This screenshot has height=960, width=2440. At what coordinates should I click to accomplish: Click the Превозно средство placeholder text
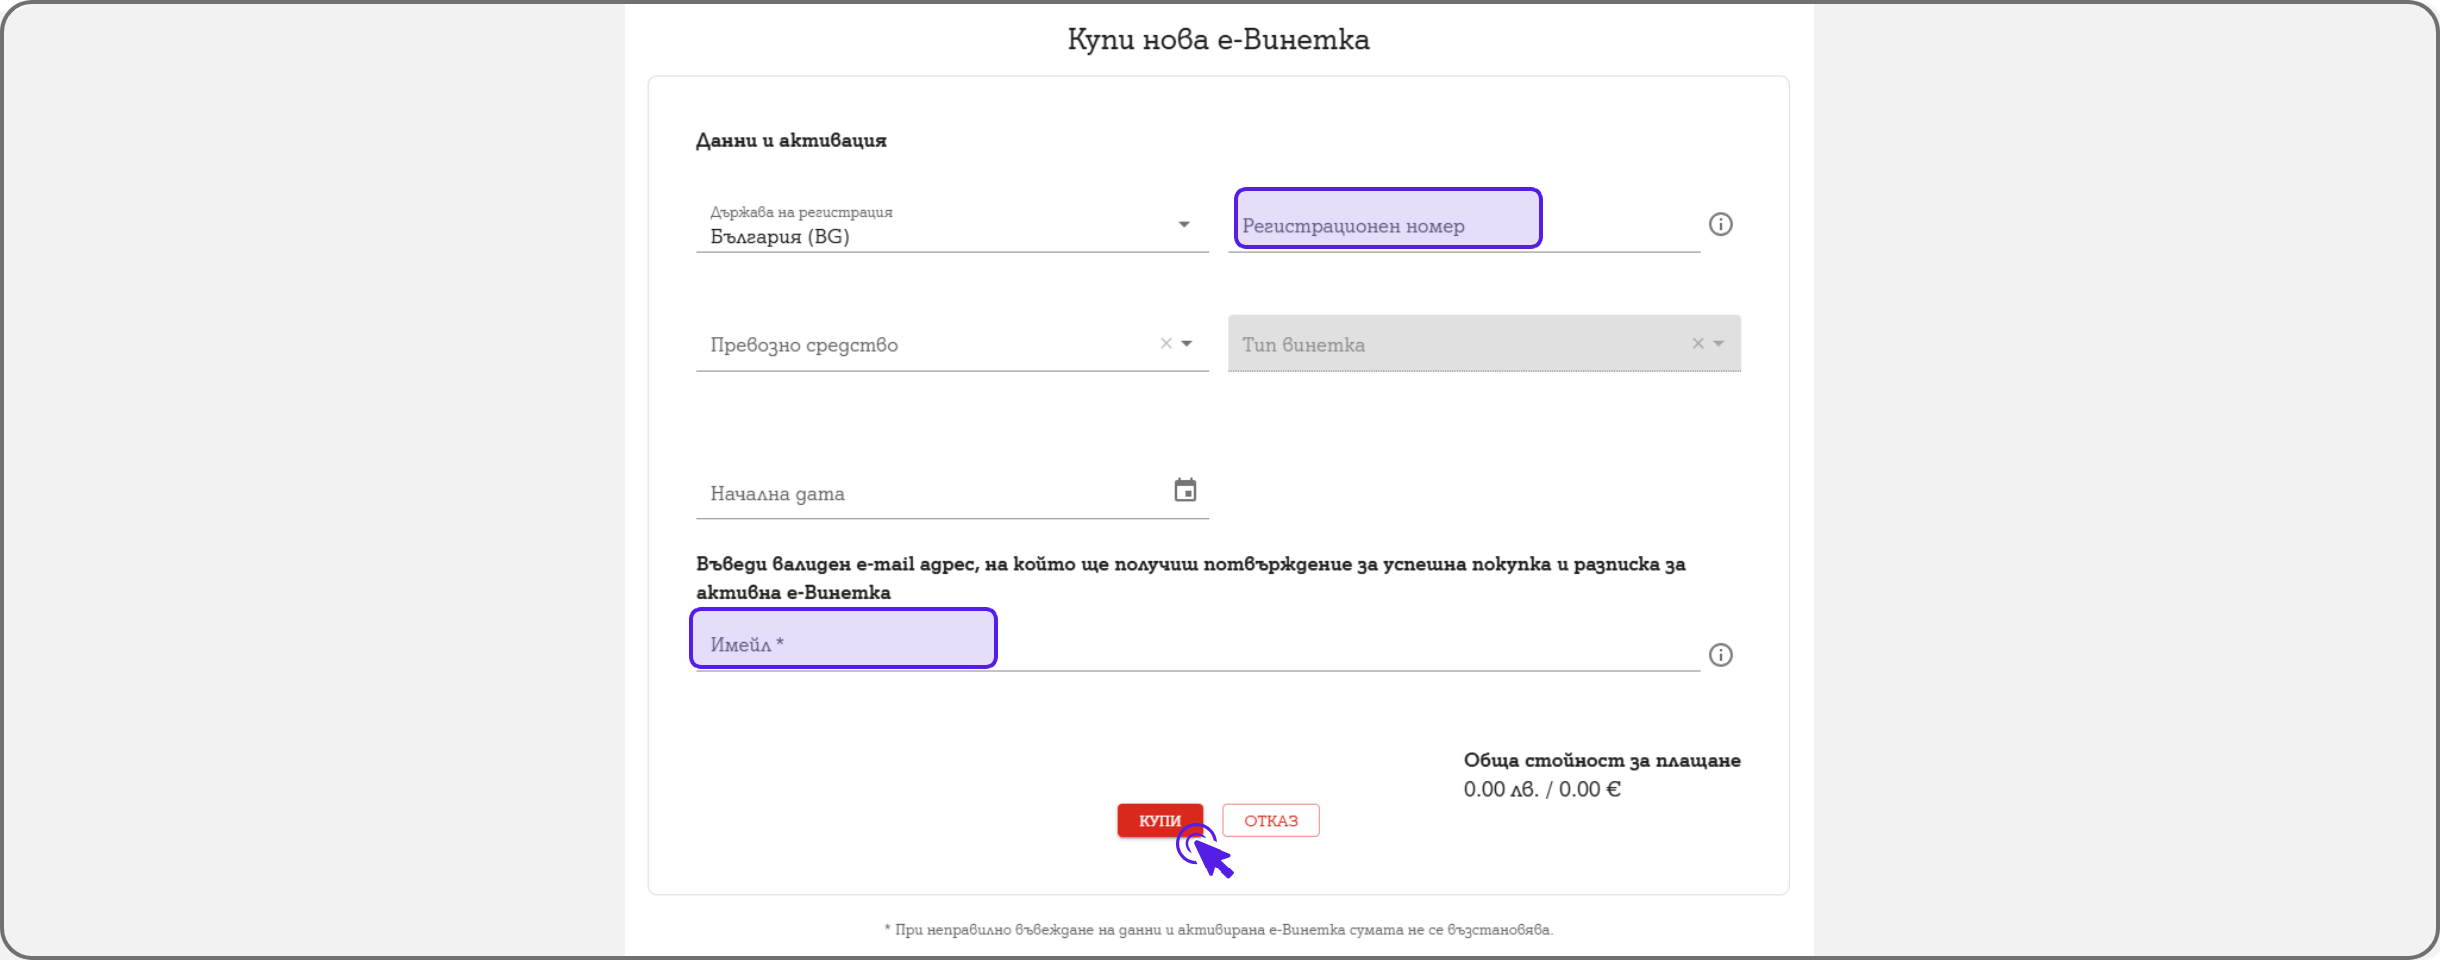[x=804, y=345]
